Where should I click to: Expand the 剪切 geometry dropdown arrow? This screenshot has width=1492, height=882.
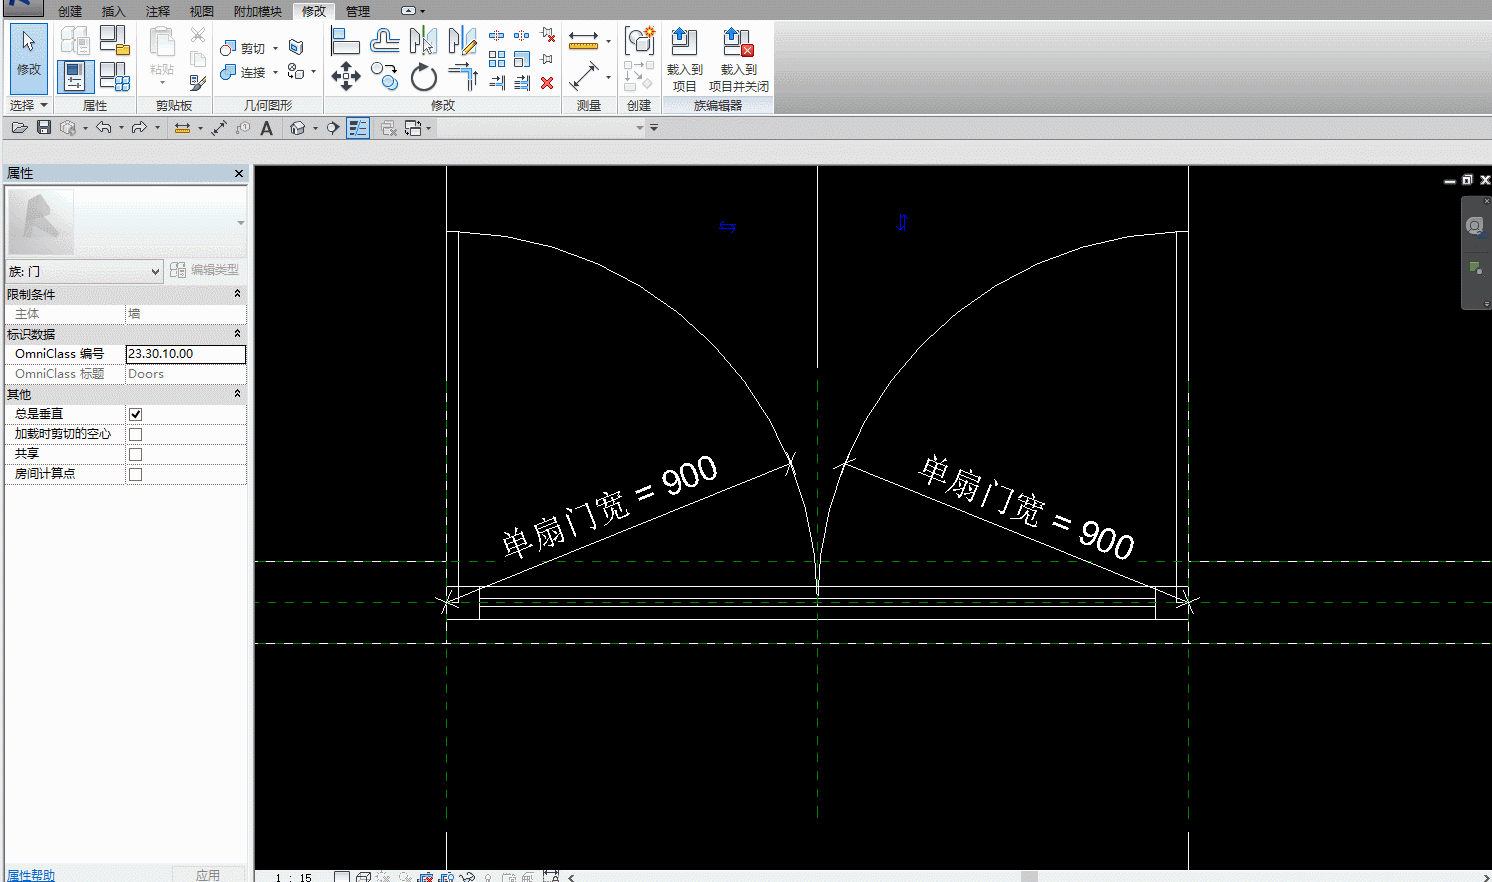pyautogui.click(x=275, y=48)
